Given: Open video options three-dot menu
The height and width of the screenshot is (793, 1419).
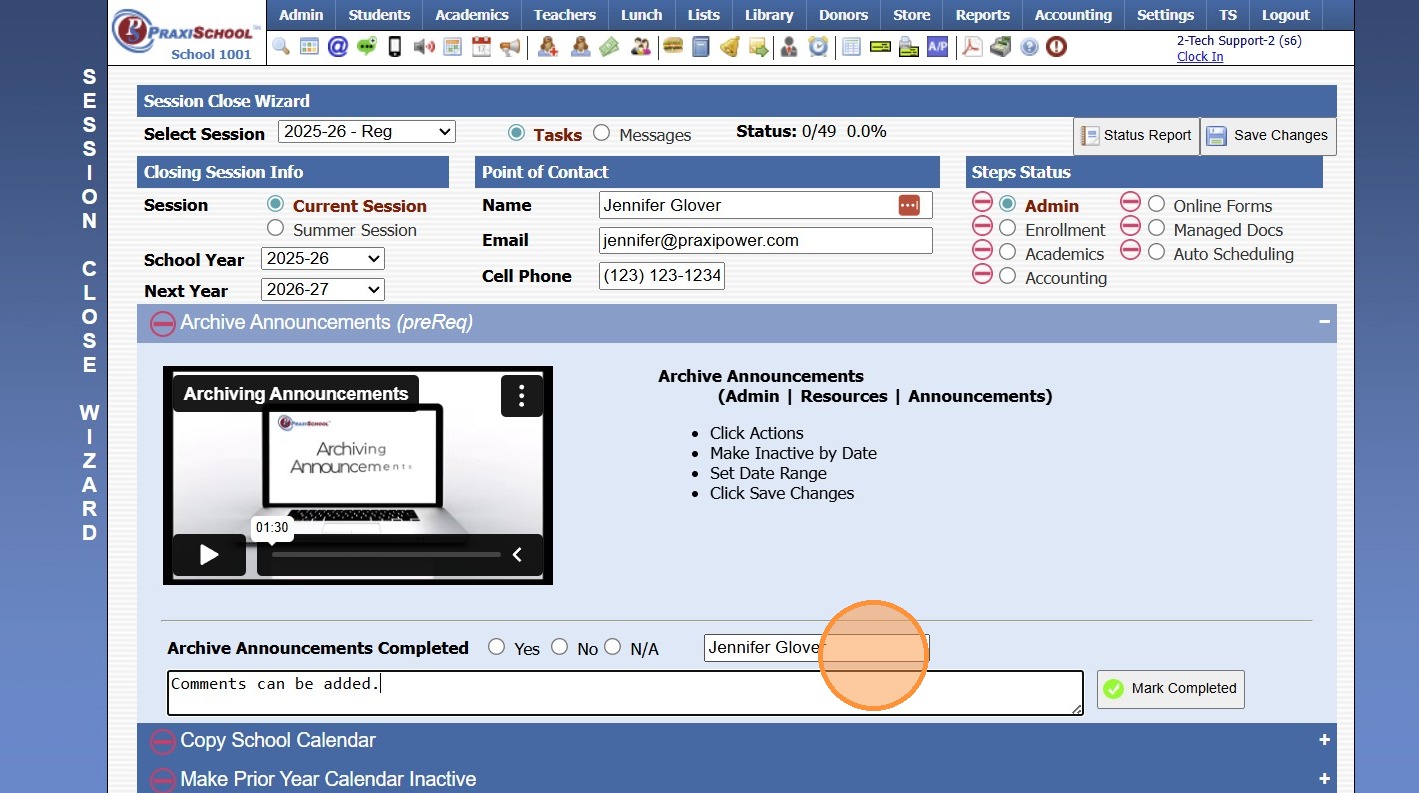Looking at the screenshot, I should 521,395.
